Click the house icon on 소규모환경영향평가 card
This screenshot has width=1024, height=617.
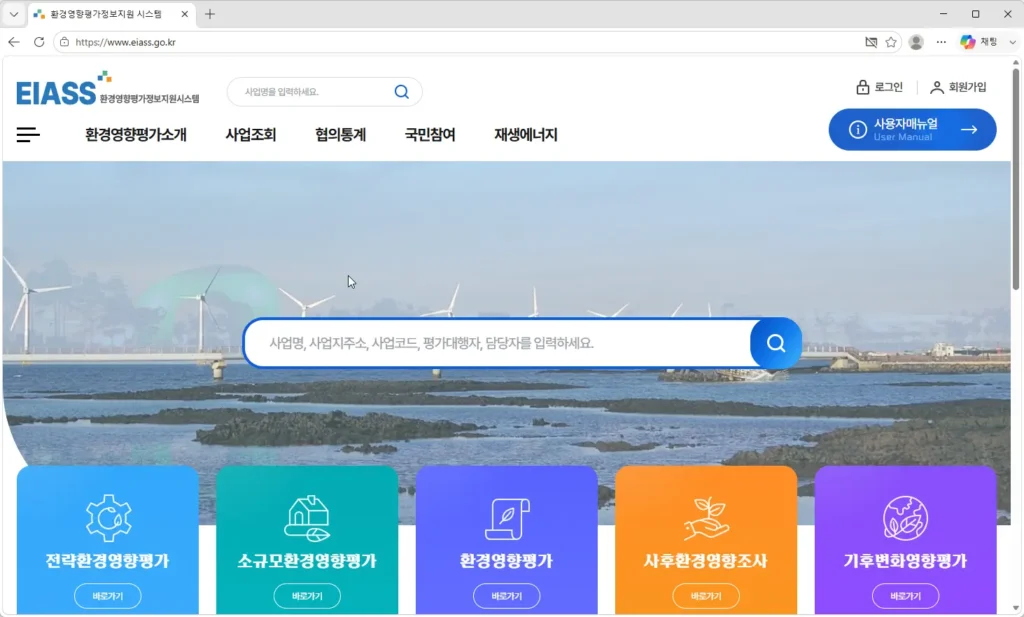(307, 518)
